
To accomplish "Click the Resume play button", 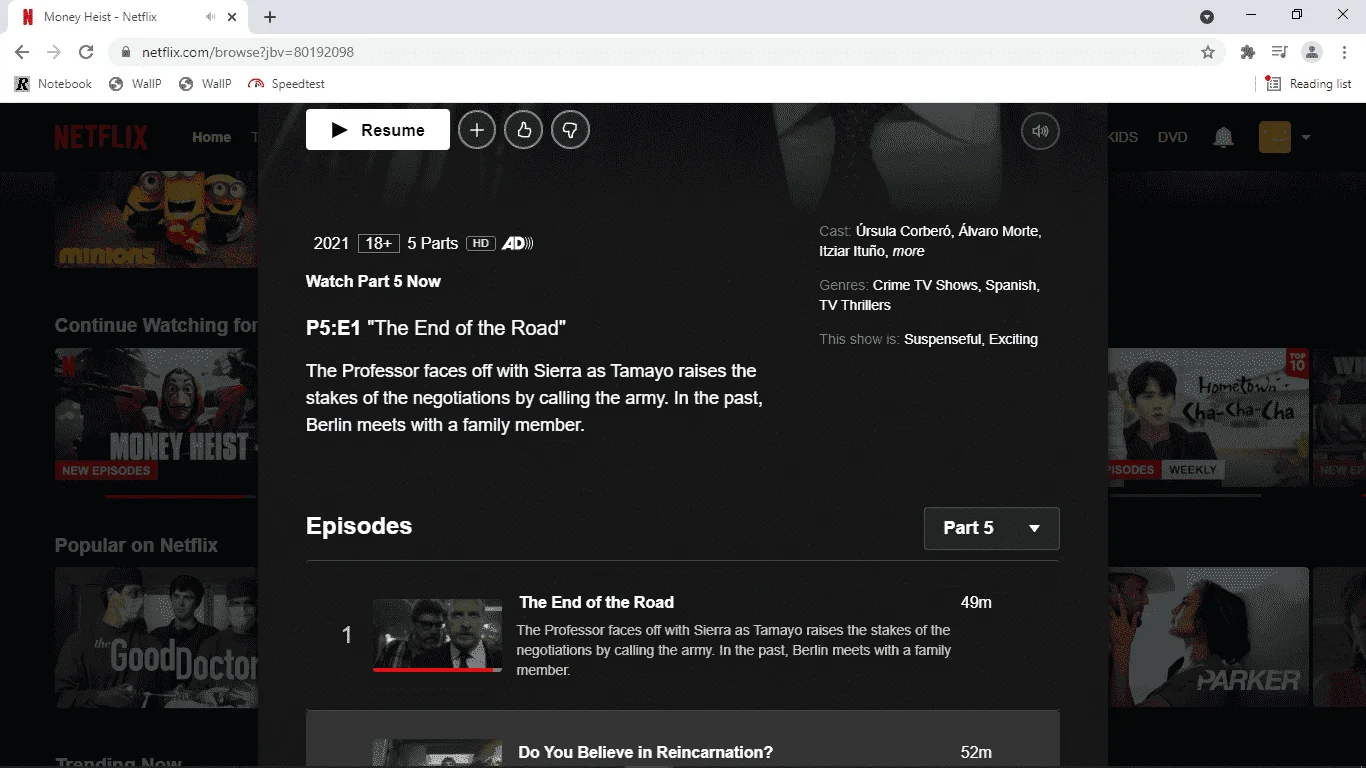I will [378, 130].
